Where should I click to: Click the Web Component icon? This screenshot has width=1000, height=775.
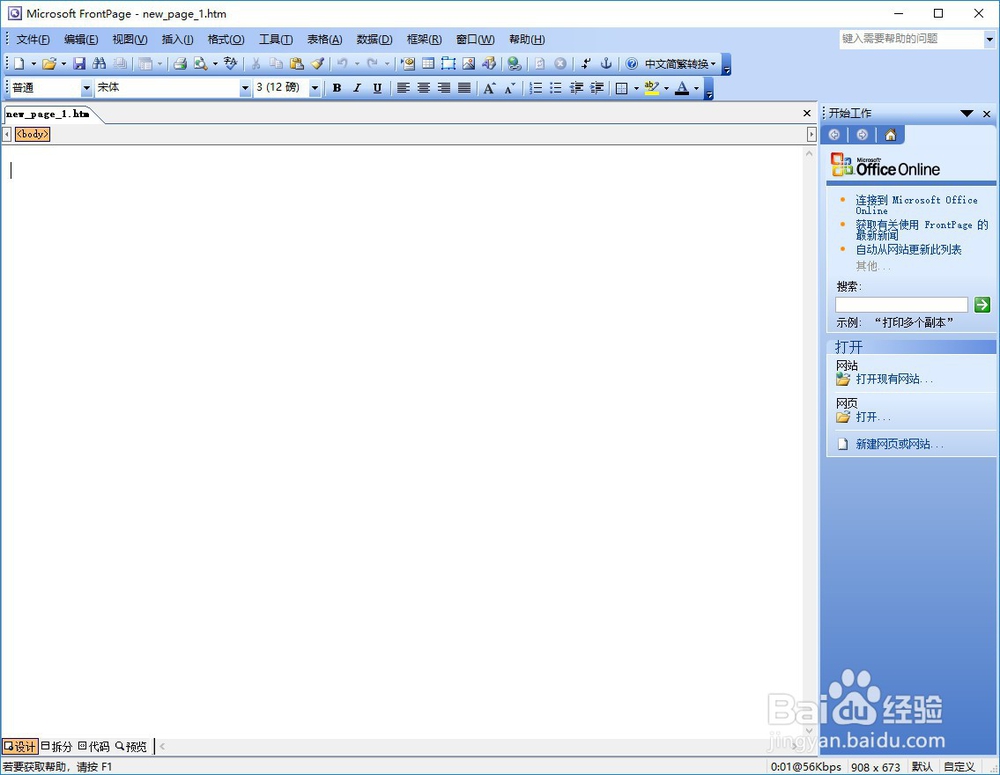(x=408, y=63)
